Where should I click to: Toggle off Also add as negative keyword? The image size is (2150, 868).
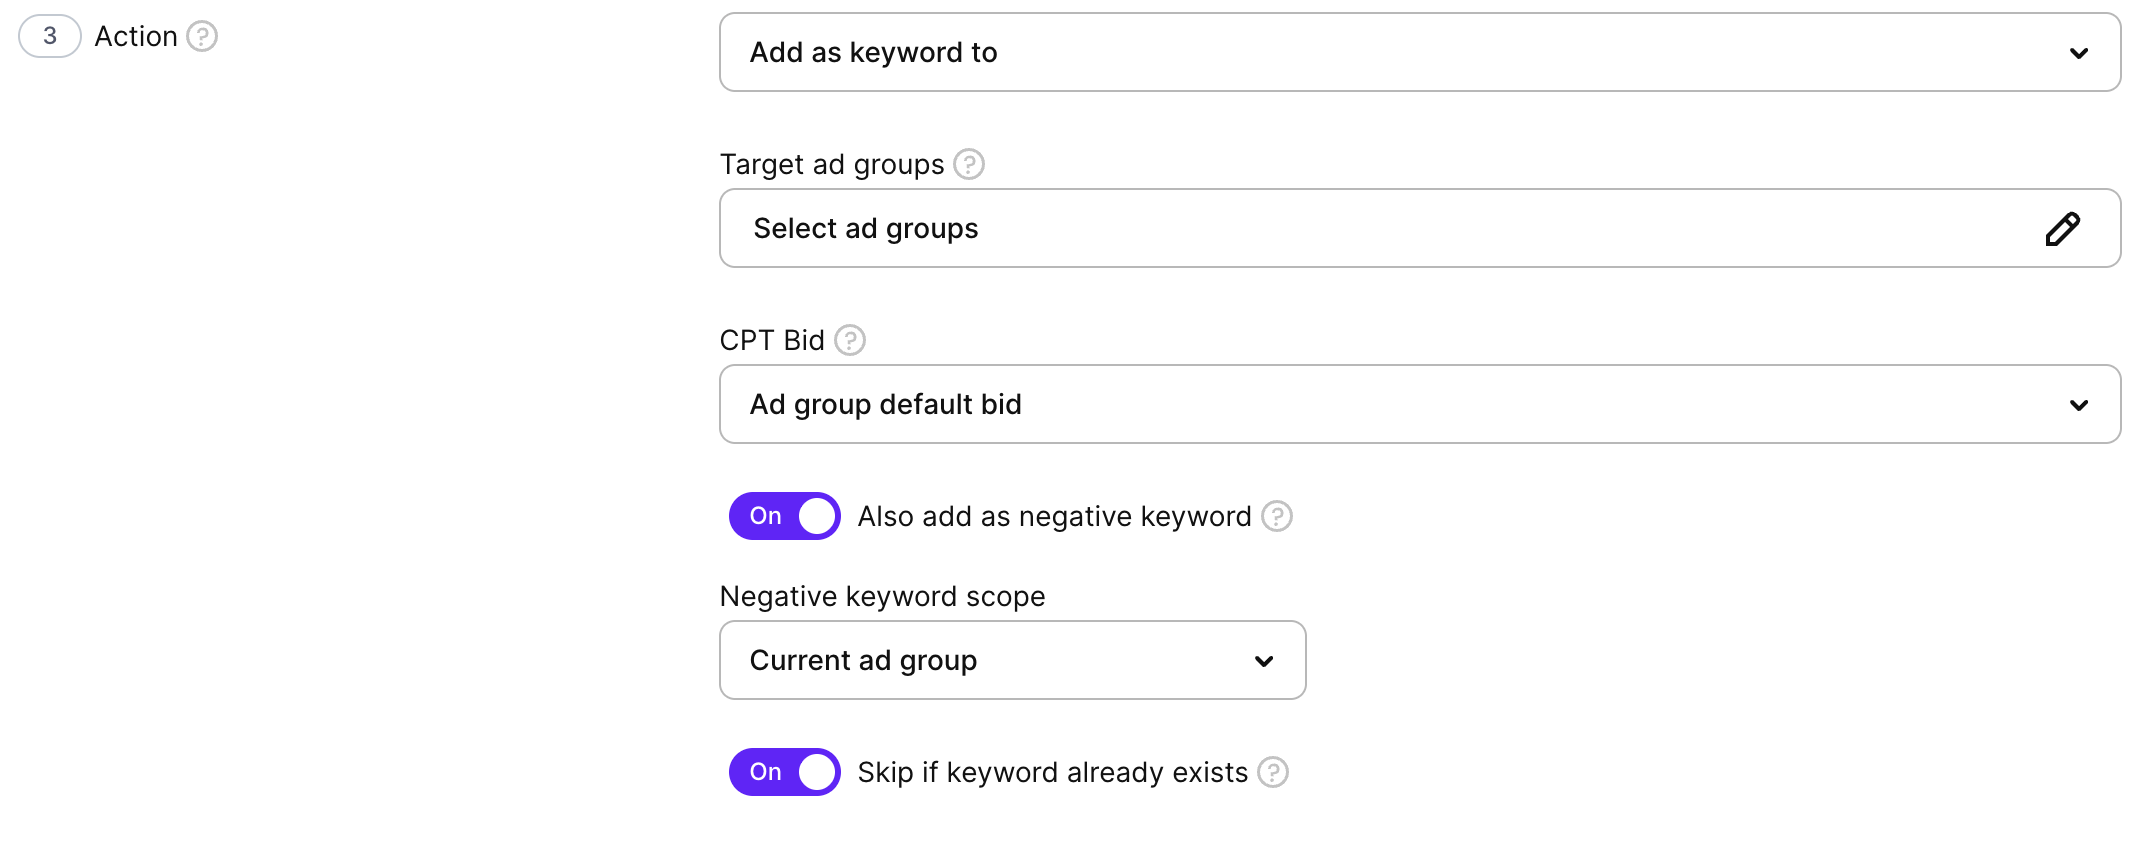785,517
